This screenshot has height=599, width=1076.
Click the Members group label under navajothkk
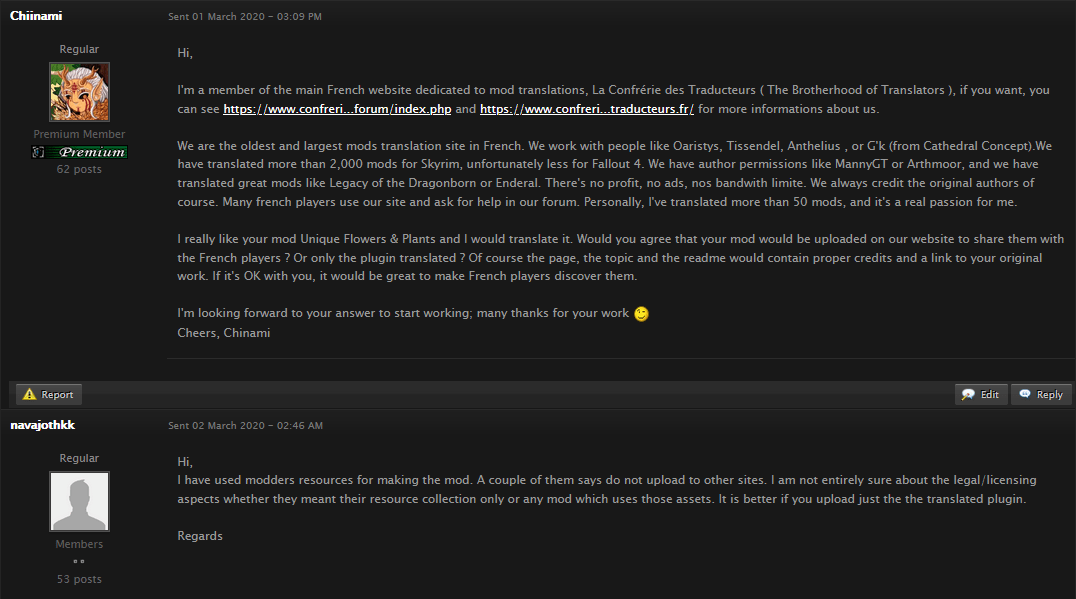coord(79,544)
